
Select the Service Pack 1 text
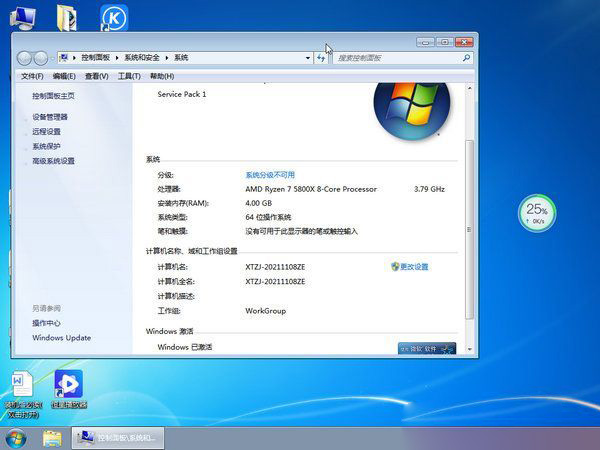pyautogui.click(x=182, y=94)
